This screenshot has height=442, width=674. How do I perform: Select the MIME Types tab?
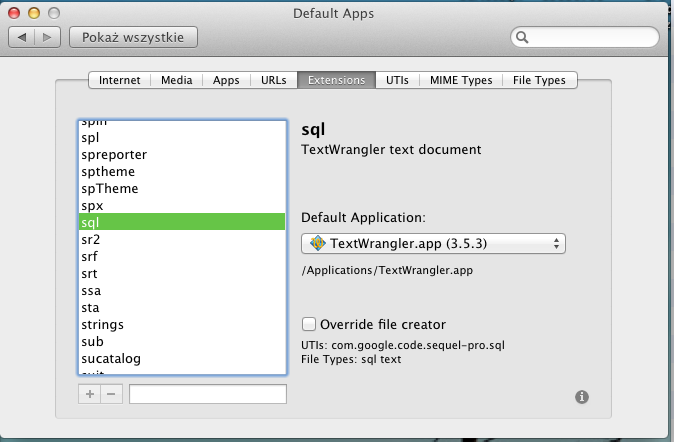[460, 80]
